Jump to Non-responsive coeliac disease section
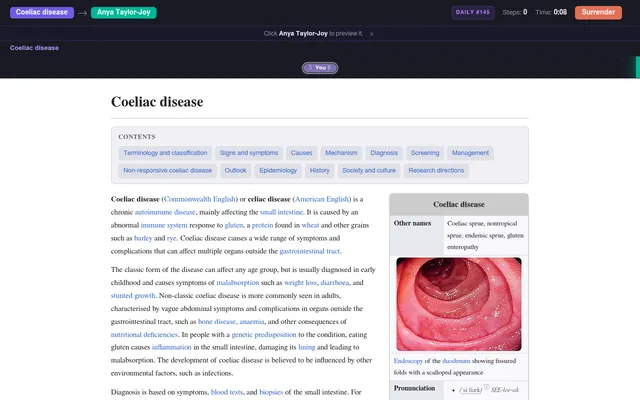The image size is (640, 400). [167, 171]
